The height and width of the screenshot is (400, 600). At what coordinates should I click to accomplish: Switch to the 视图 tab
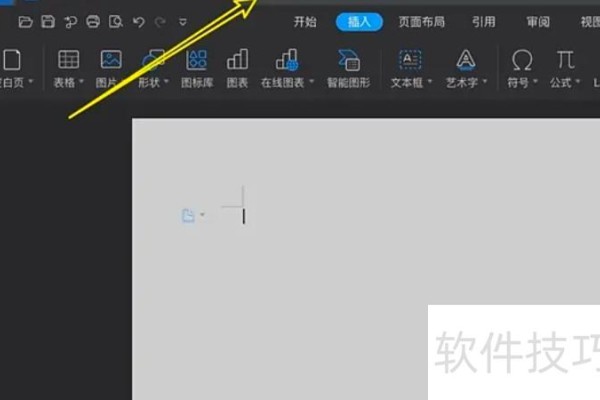590,22
